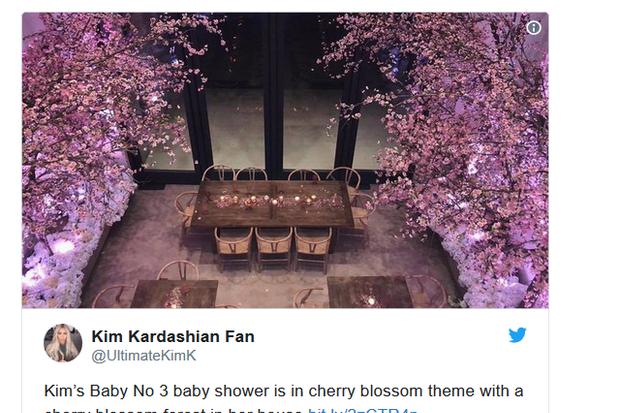Click the lower-right small table in the photo

(370, 292)
